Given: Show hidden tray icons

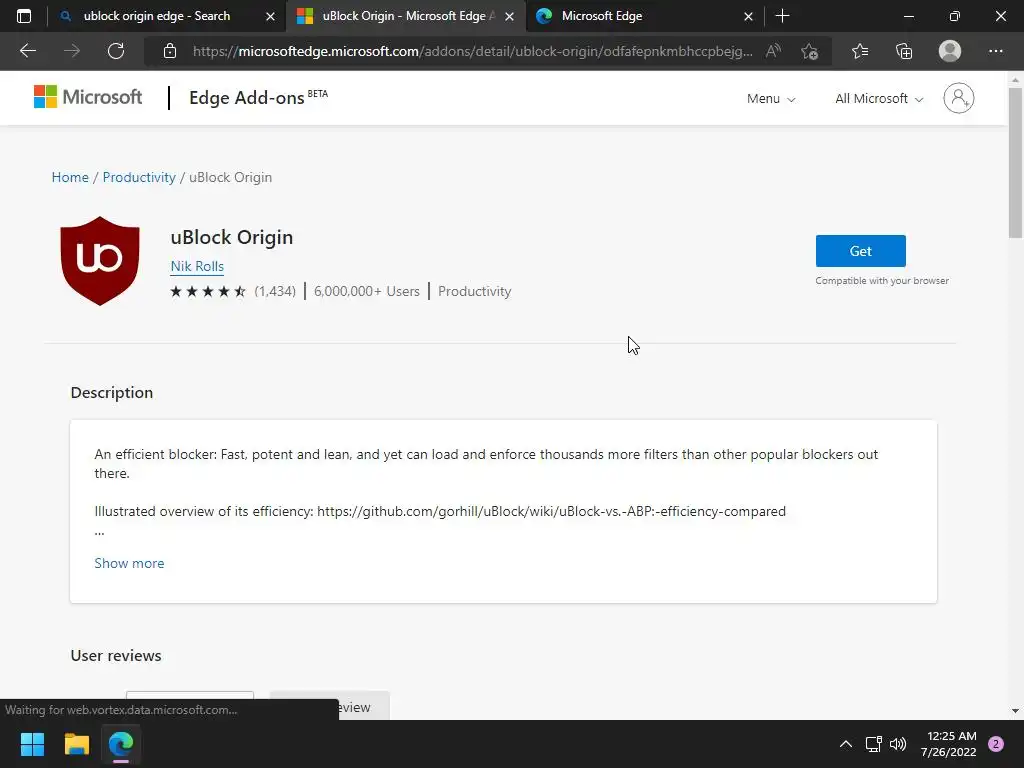Looking at the screenshot, I should (846, 744).
